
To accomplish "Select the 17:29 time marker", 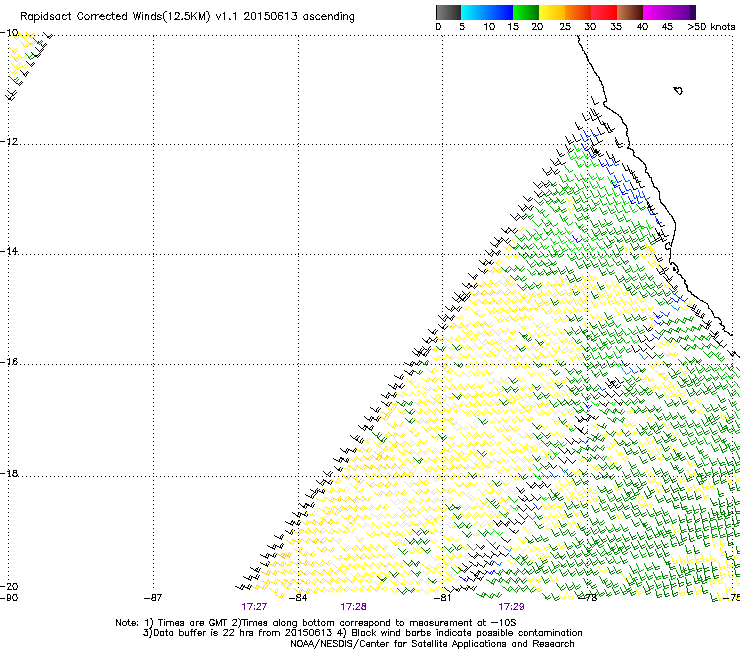I will click(x=511, y=607).
